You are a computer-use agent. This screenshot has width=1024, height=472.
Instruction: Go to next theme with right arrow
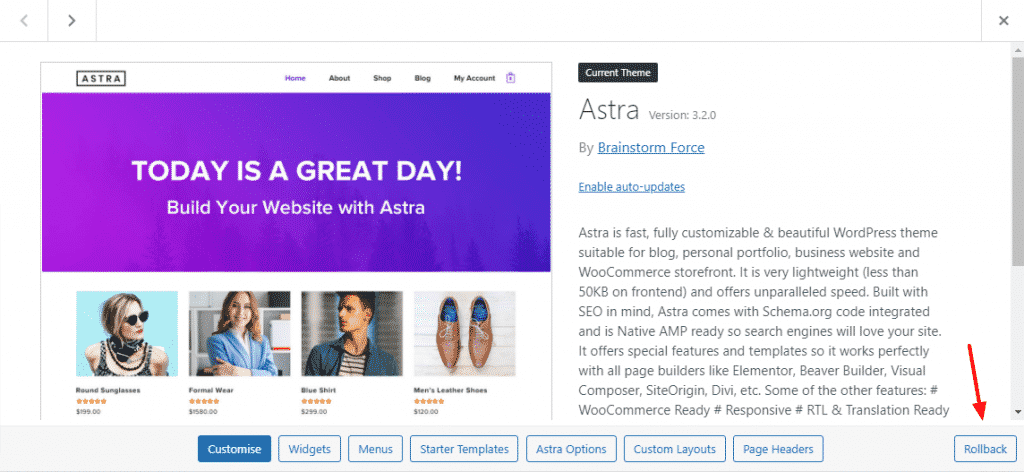tap(72, 21)
